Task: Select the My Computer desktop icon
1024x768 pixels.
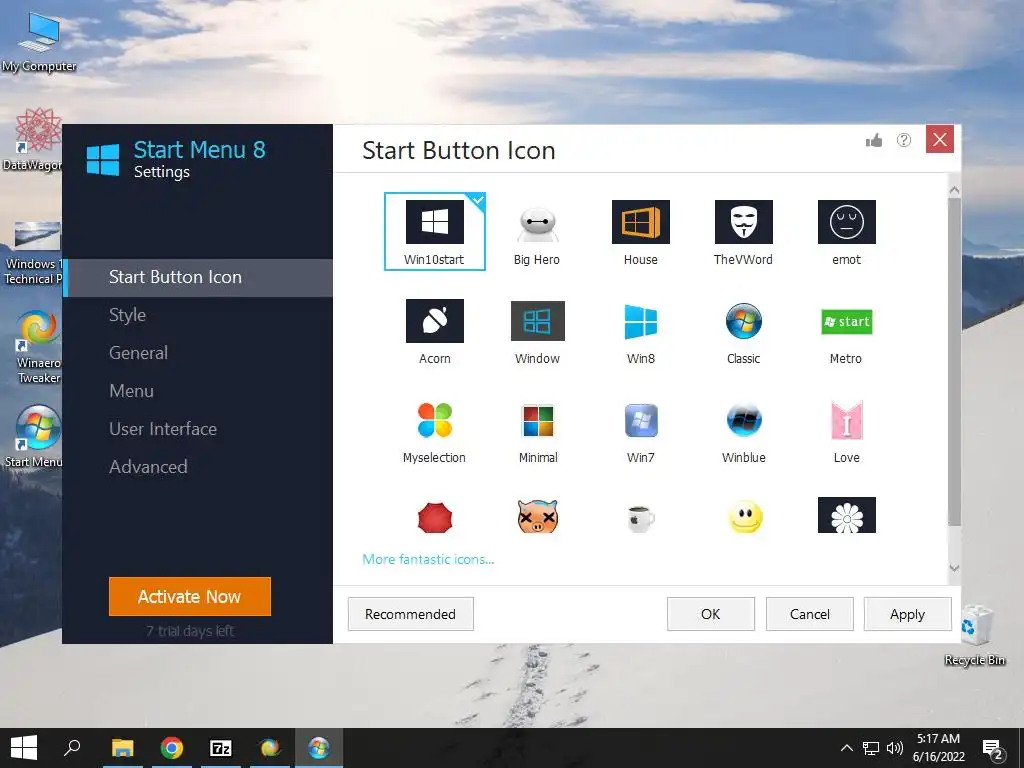Action: (x=39, y=42)
